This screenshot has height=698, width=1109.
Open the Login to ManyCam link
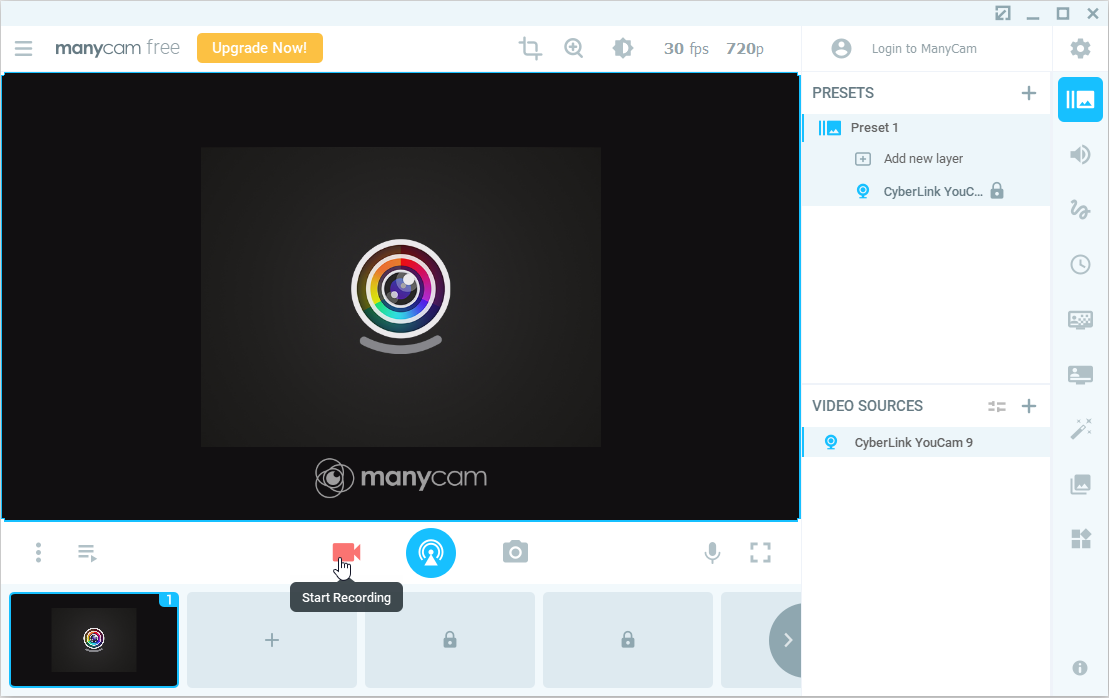tap(924, 48)
